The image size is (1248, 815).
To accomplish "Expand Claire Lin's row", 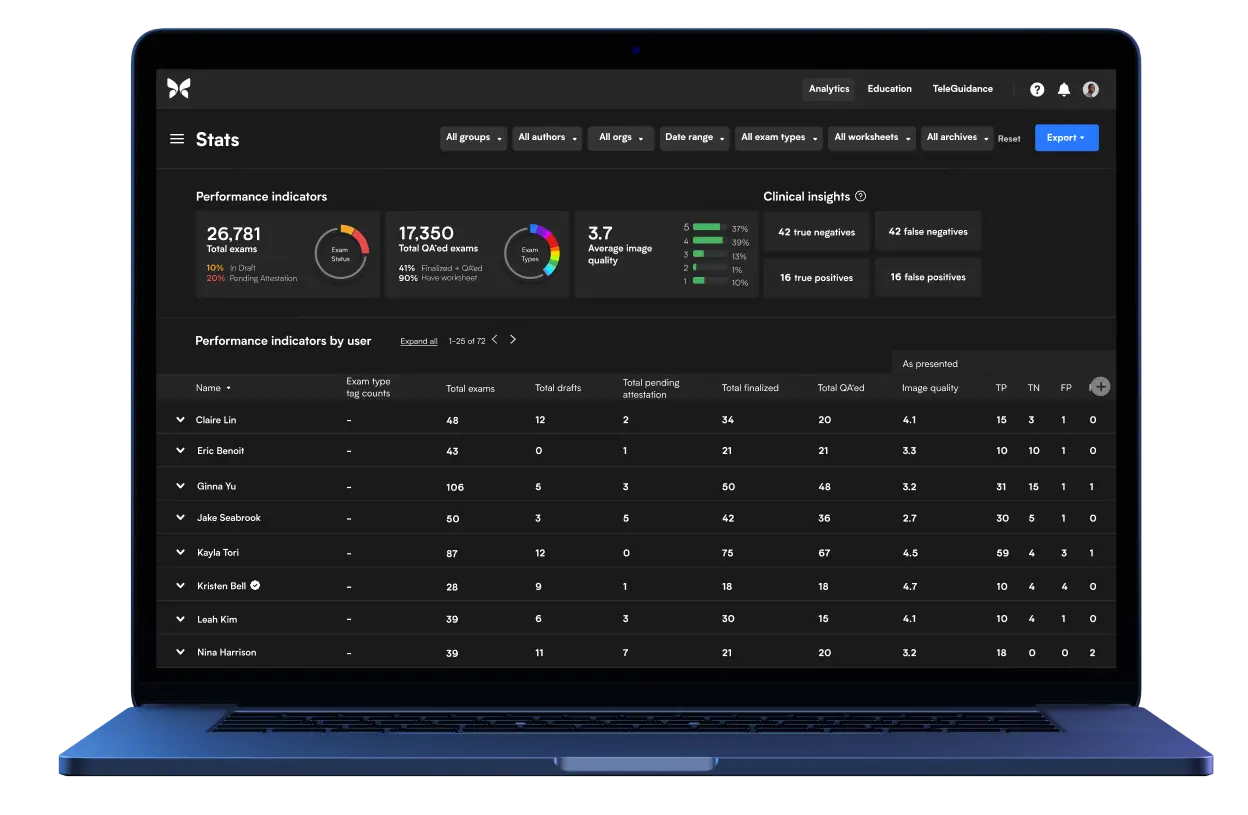I will [x=181, y=420].
